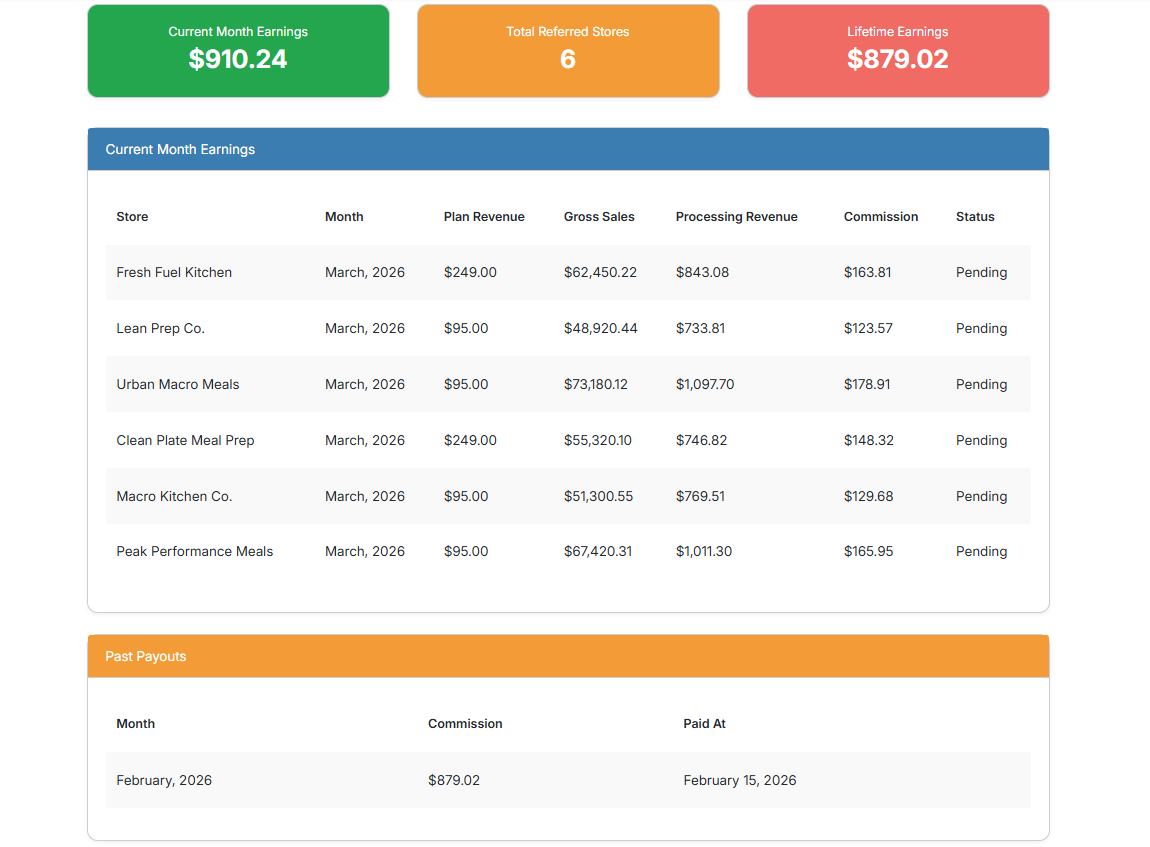Click the Peak Performance Meals store name
1150x847 pixels.
click(x=194, y=552)
